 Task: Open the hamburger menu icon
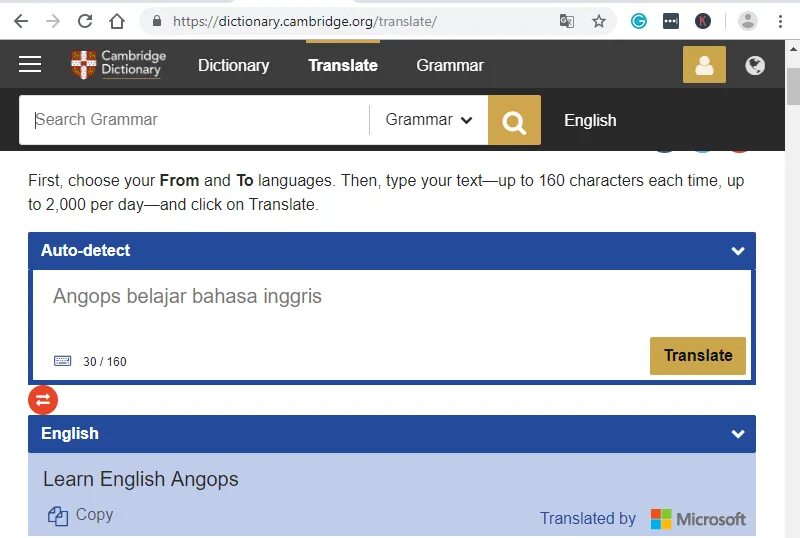click(30, 64)
